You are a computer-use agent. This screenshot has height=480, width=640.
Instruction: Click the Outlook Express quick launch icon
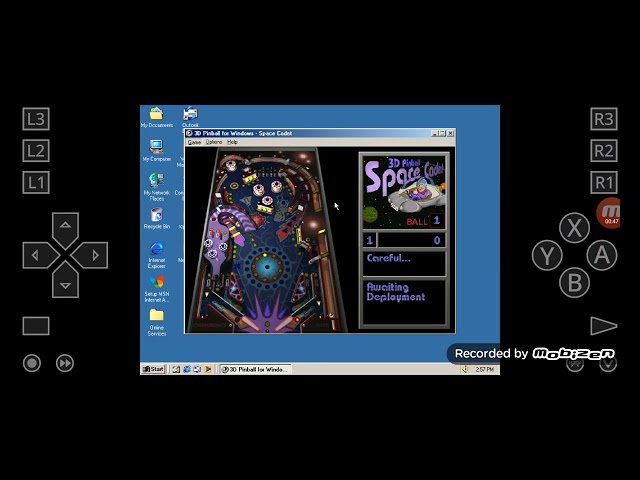197,369
